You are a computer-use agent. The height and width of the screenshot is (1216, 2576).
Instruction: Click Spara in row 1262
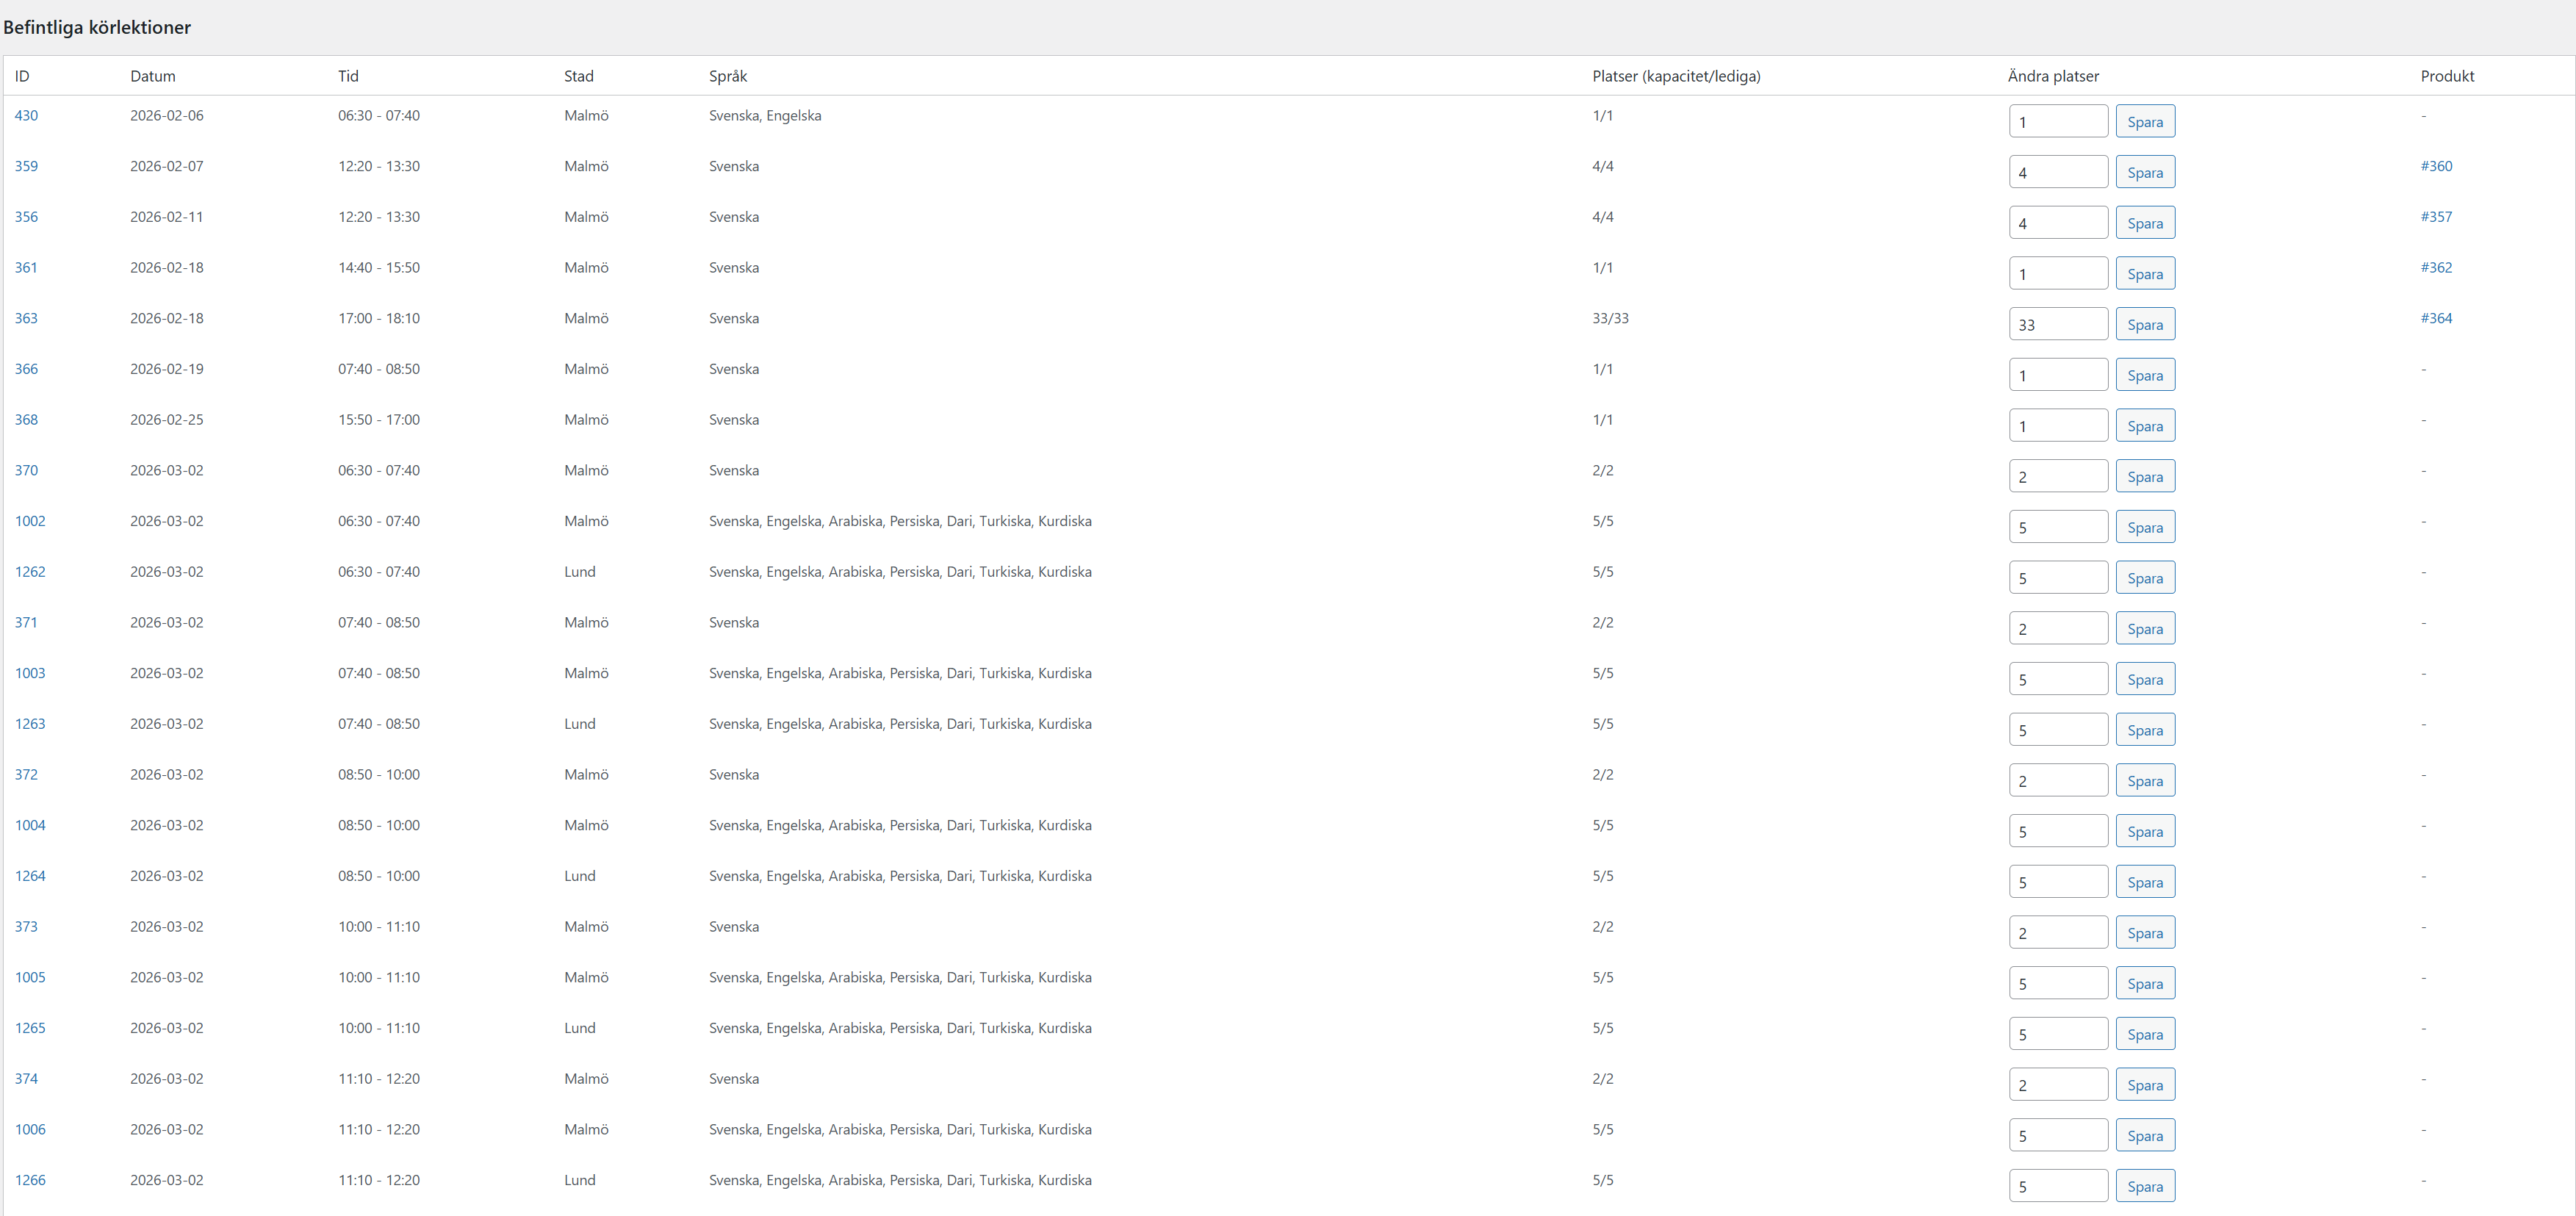click(x=2144, y=578)
